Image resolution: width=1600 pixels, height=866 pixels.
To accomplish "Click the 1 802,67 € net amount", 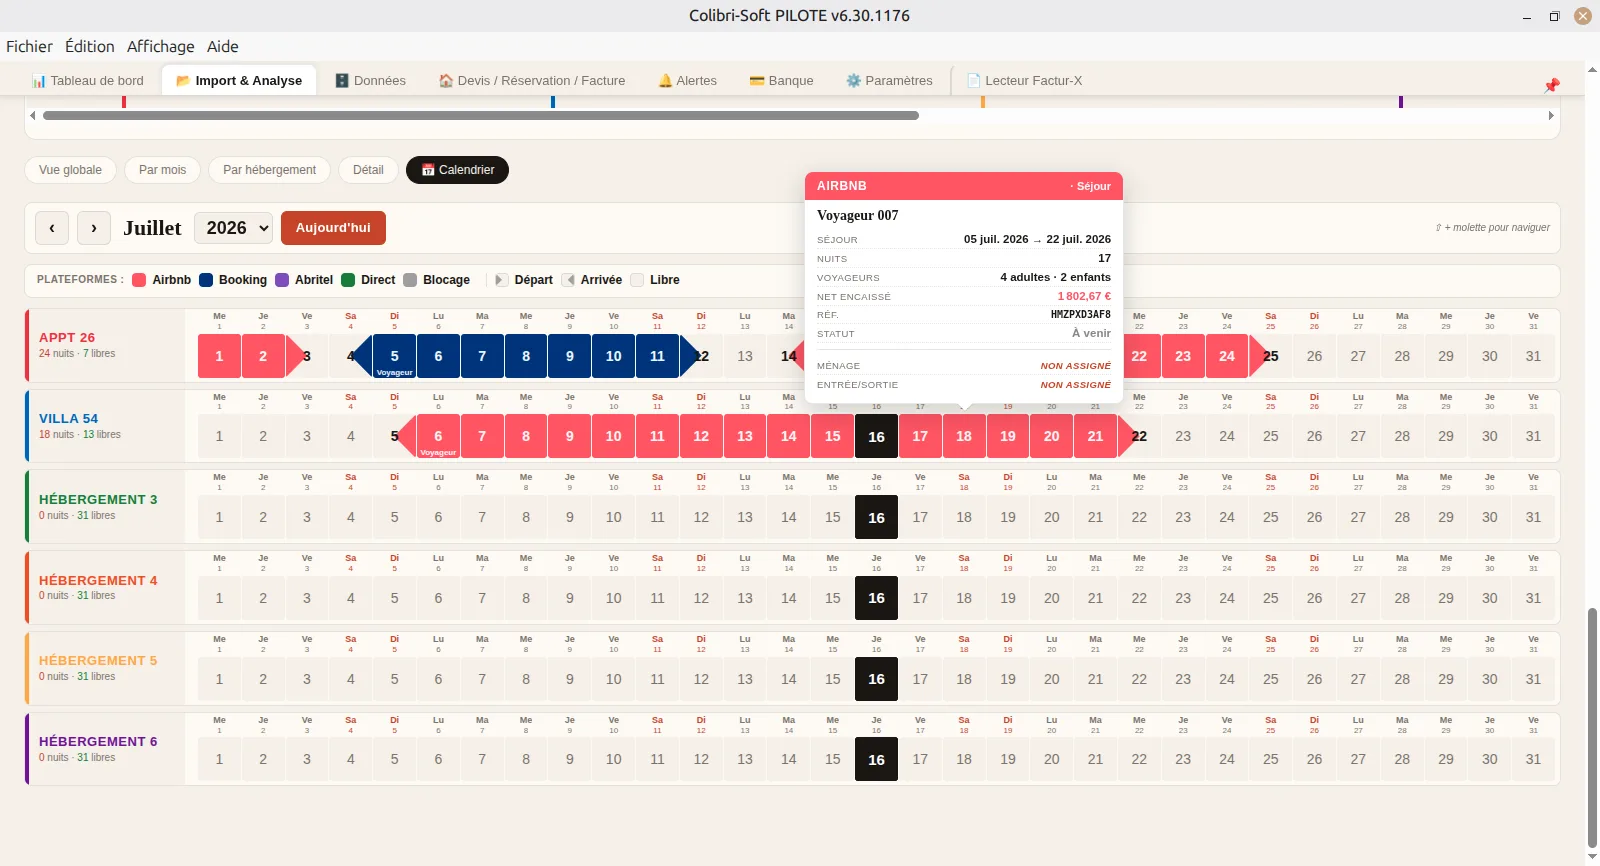I will tap(1084, 296).
